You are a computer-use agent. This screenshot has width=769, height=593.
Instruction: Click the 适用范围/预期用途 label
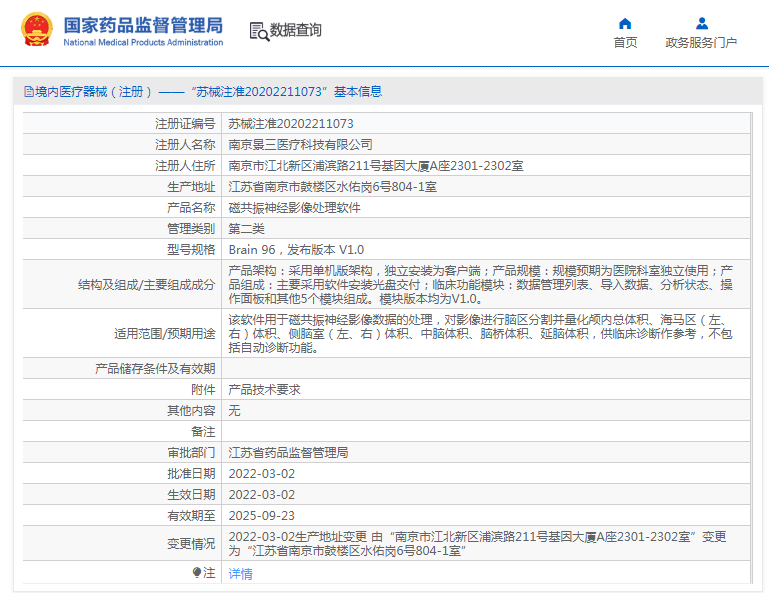coord(165,334)
